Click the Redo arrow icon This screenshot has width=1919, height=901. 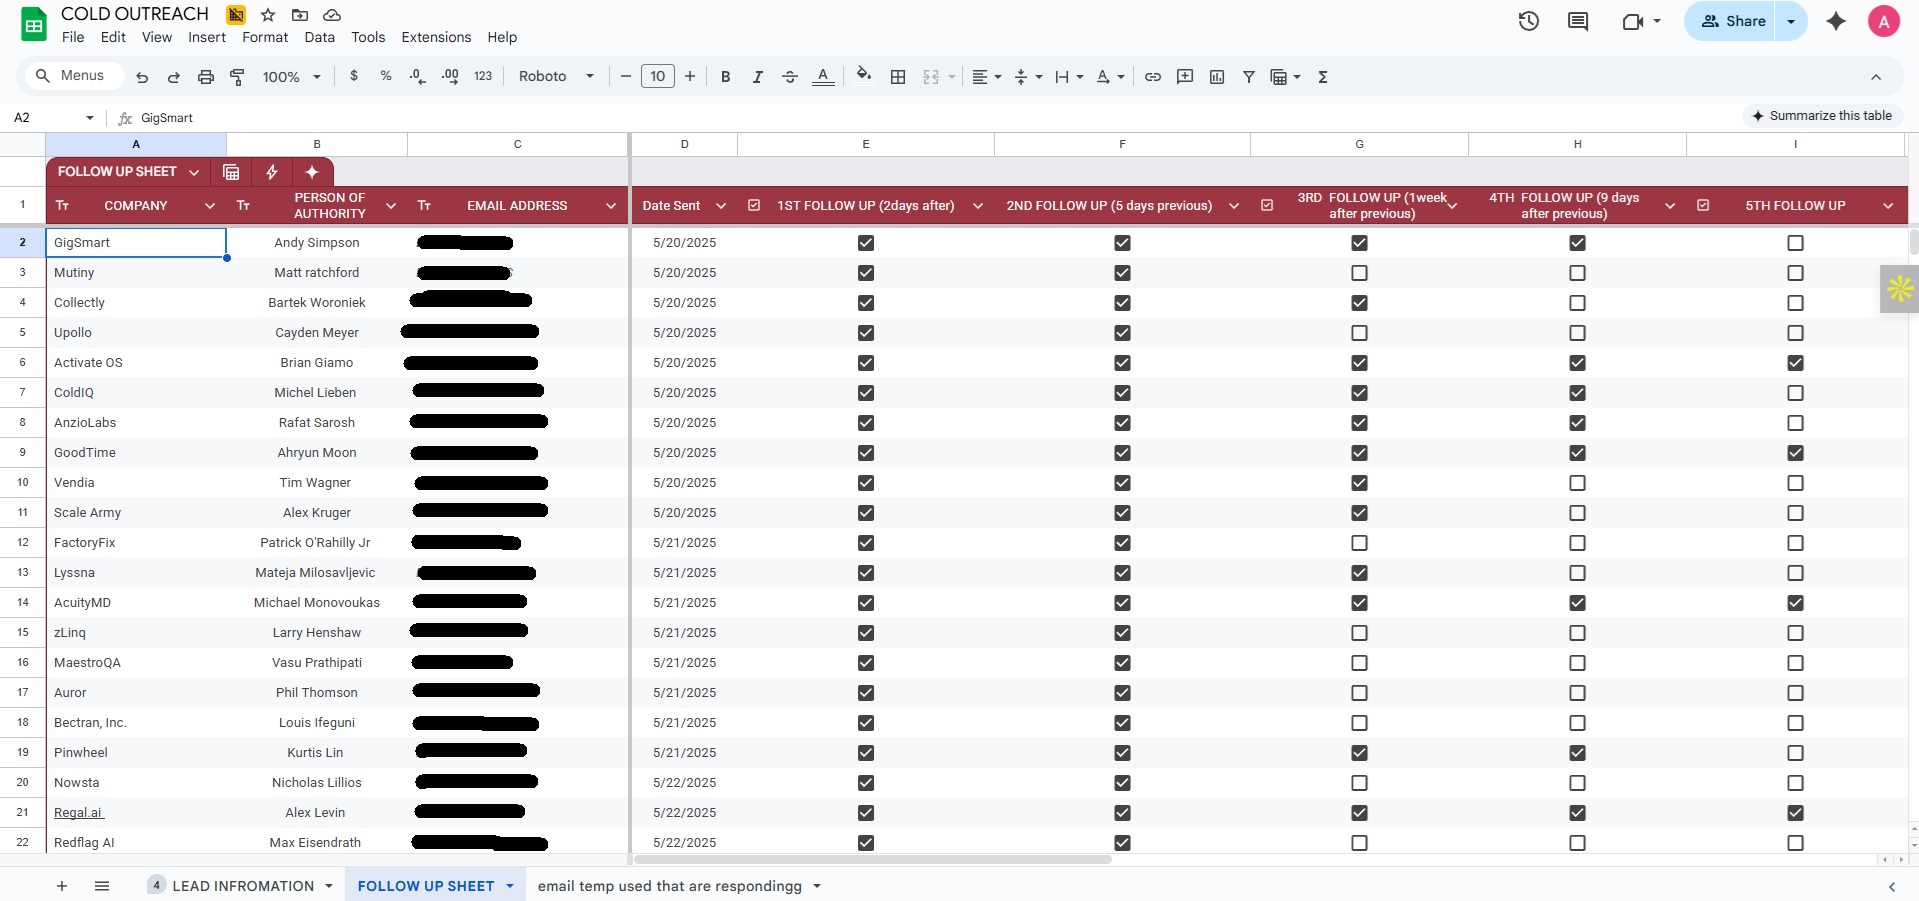tap(174, 77)
